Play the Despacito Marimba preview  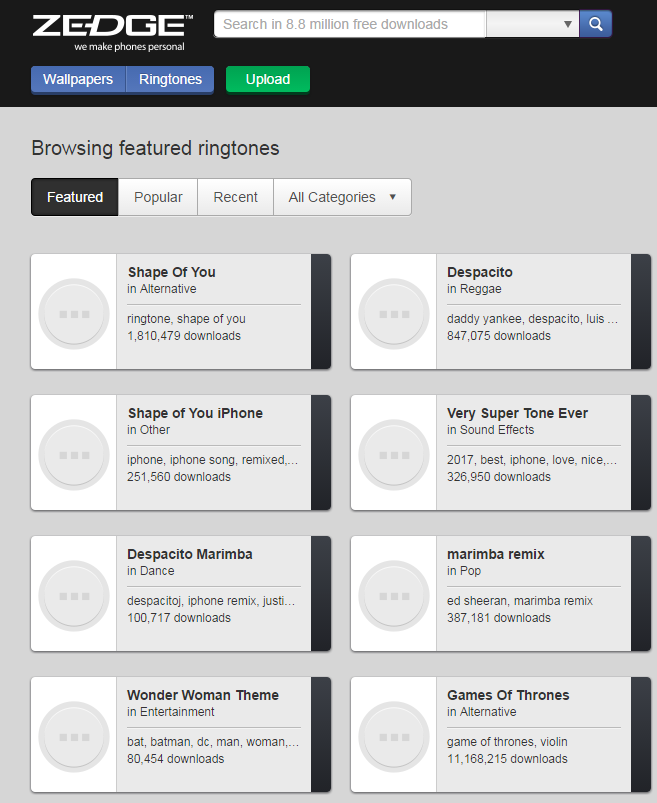pos(74,596)
